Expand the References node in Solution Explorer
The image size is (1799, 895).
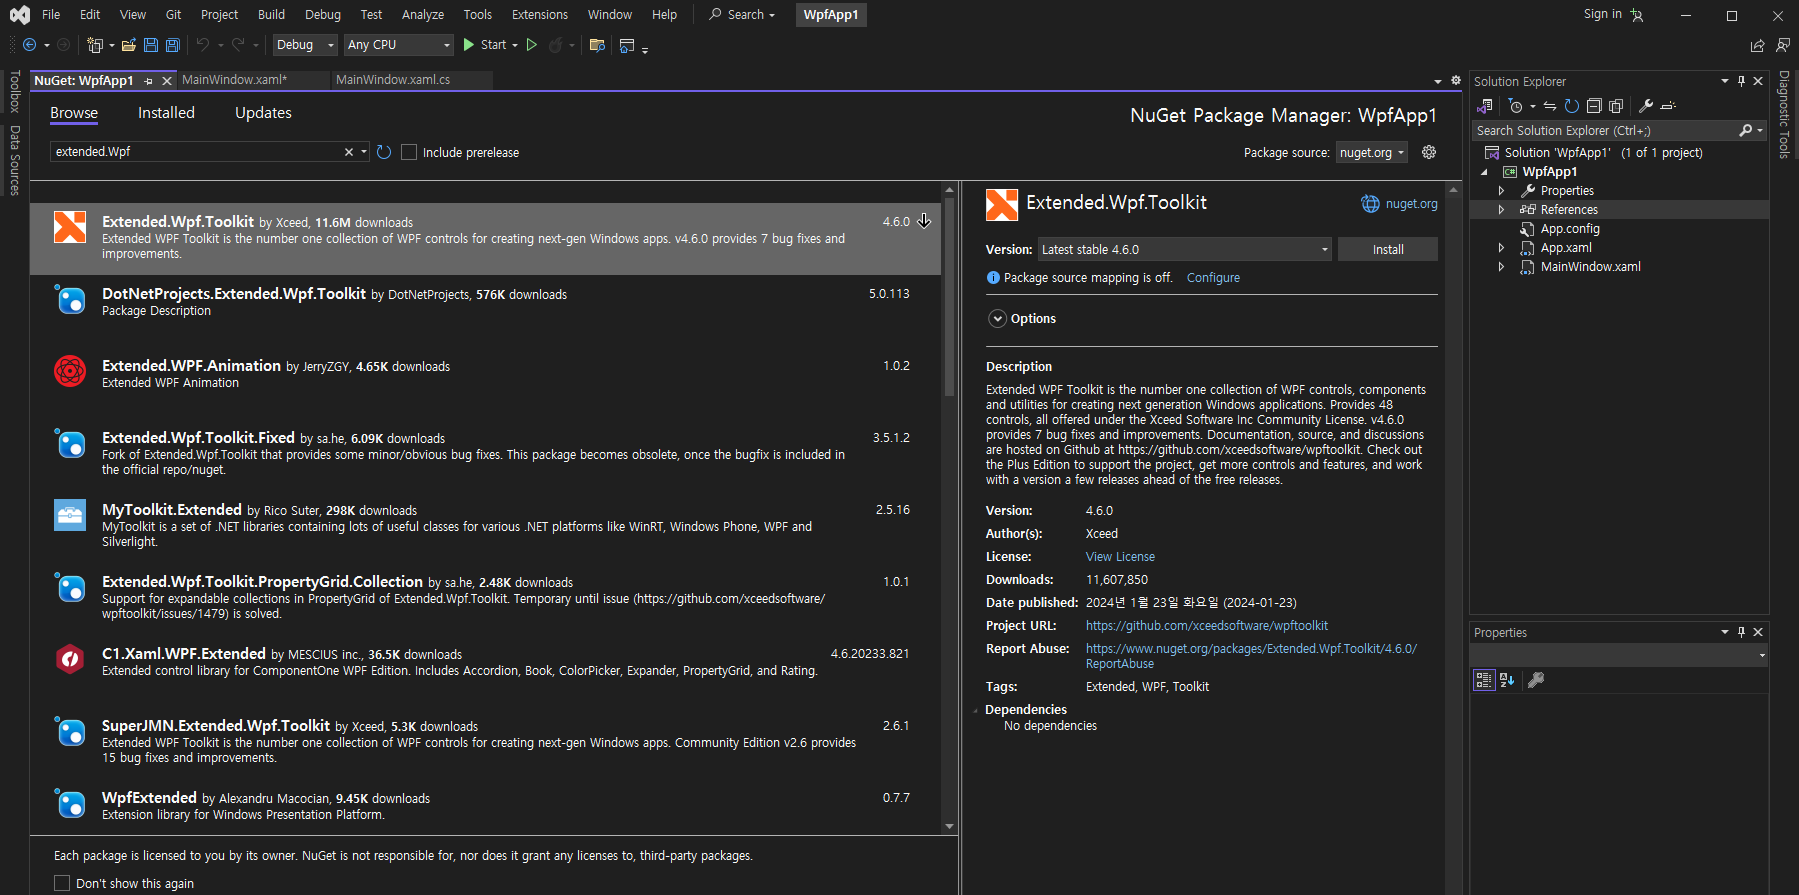pos(1501,210)
